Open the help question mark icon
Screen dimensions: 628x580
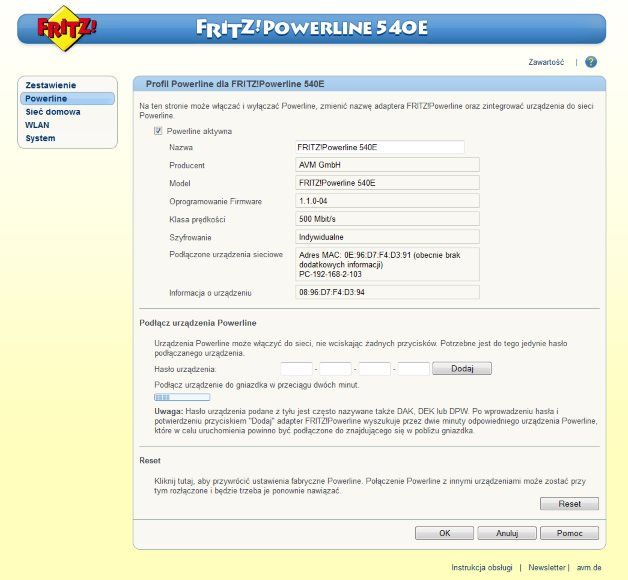click(591, 62)
